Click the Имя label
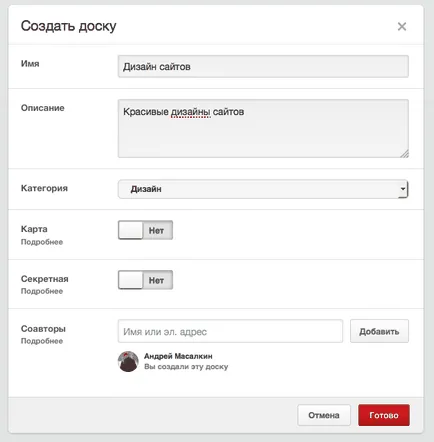The height and width of the screenshot is (442, 434). (x=30, y=64)
